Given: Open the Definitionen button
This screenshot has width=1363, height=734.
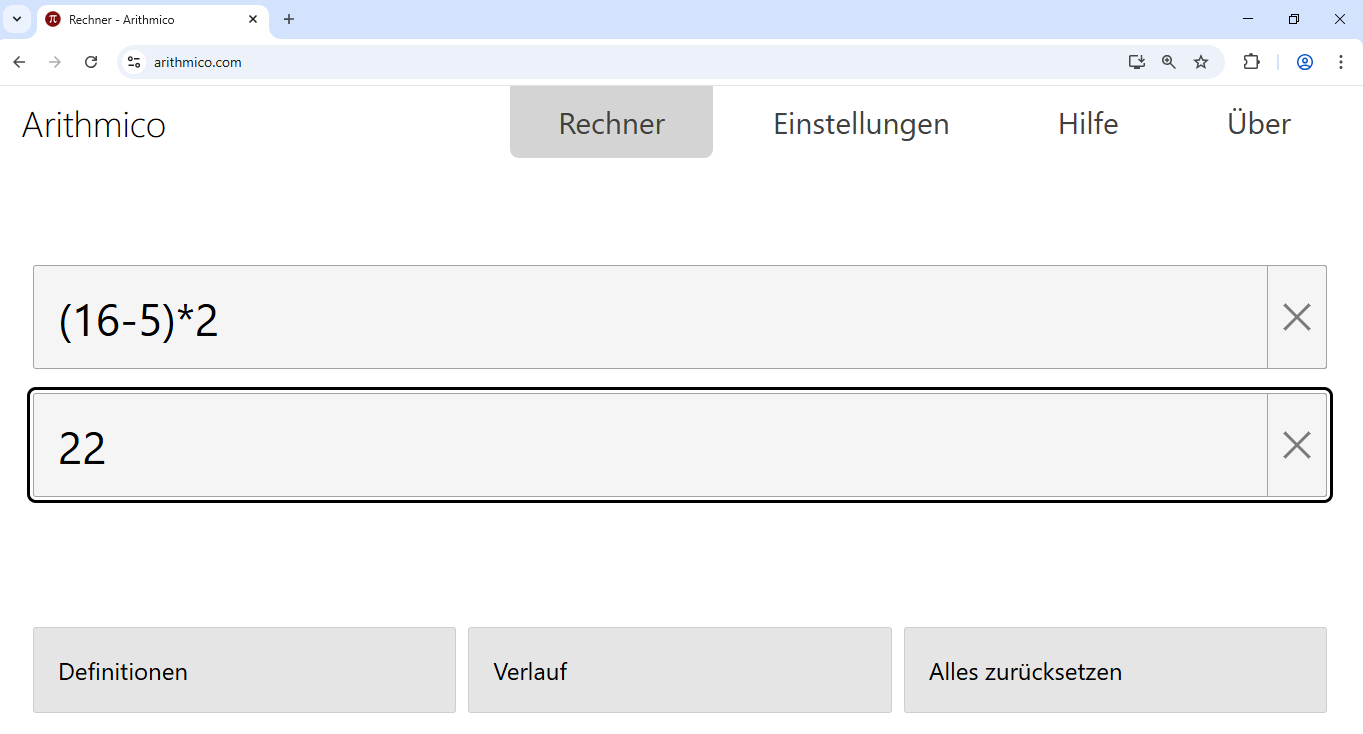Looking at the screenshot, I should 244,671.
